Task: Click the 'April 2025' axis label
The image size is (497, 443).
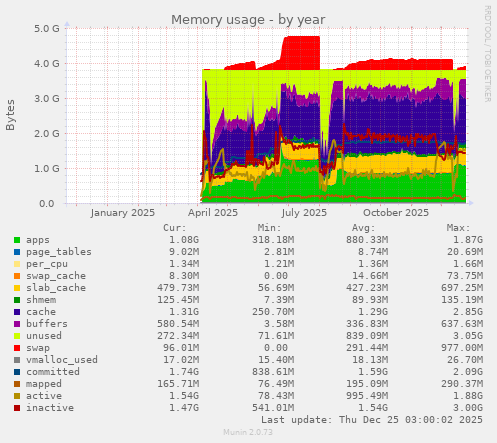Action: [213, 213]
